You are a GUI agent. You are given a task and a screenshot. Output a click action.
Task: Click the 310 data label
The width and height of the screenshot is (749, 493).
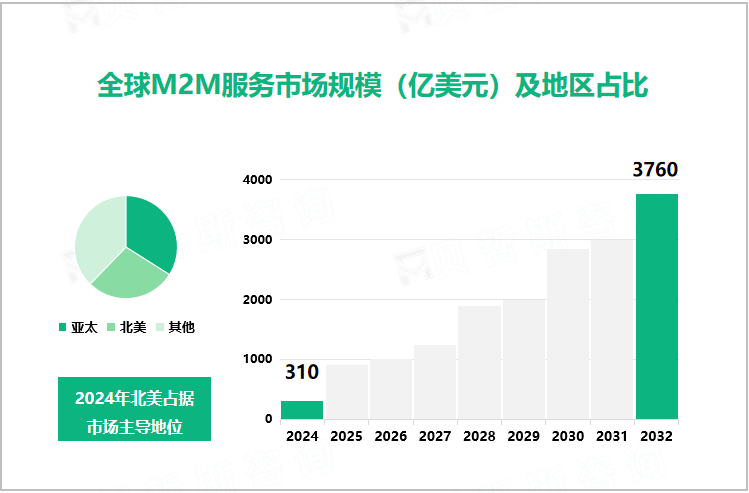tap(302, 372)
